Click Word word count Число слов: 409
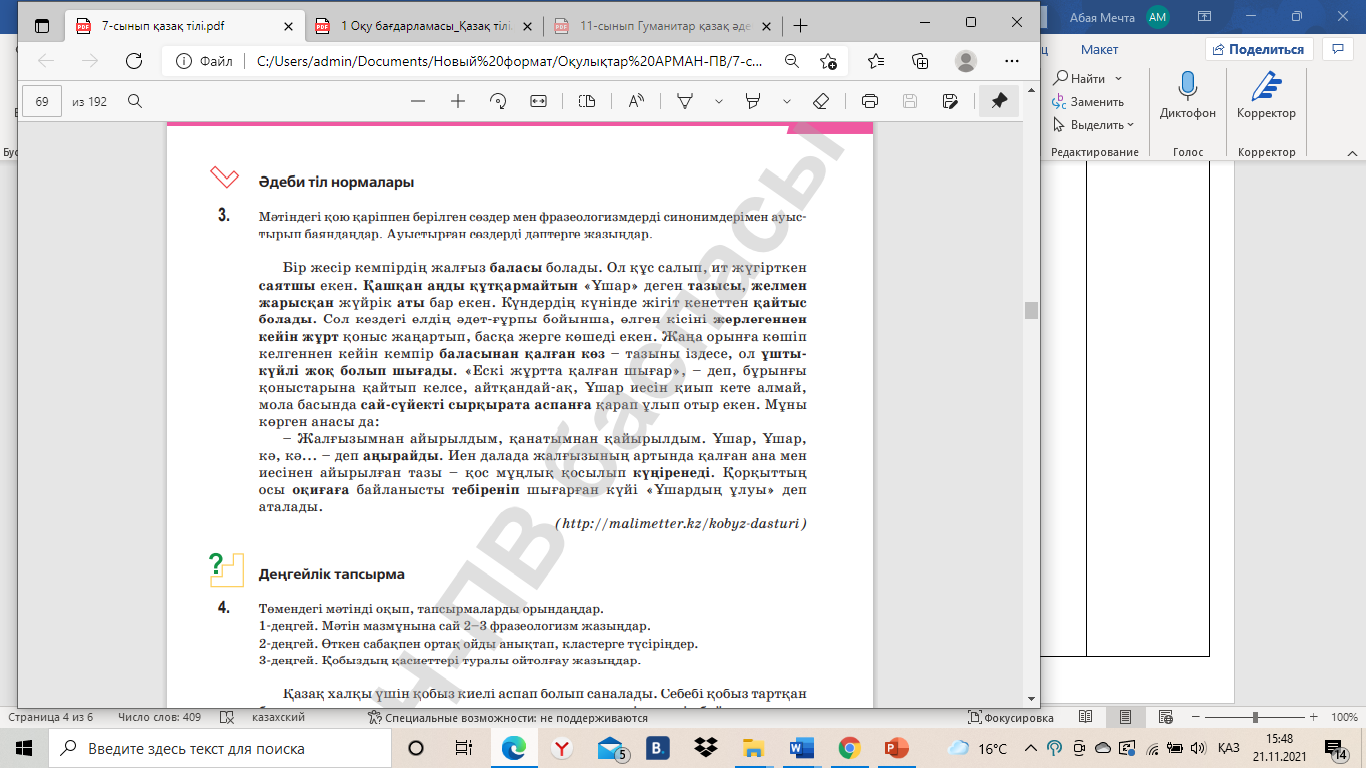Viewport: 1366px width, 768px height. pyautogui.click(x=160, y=718)
